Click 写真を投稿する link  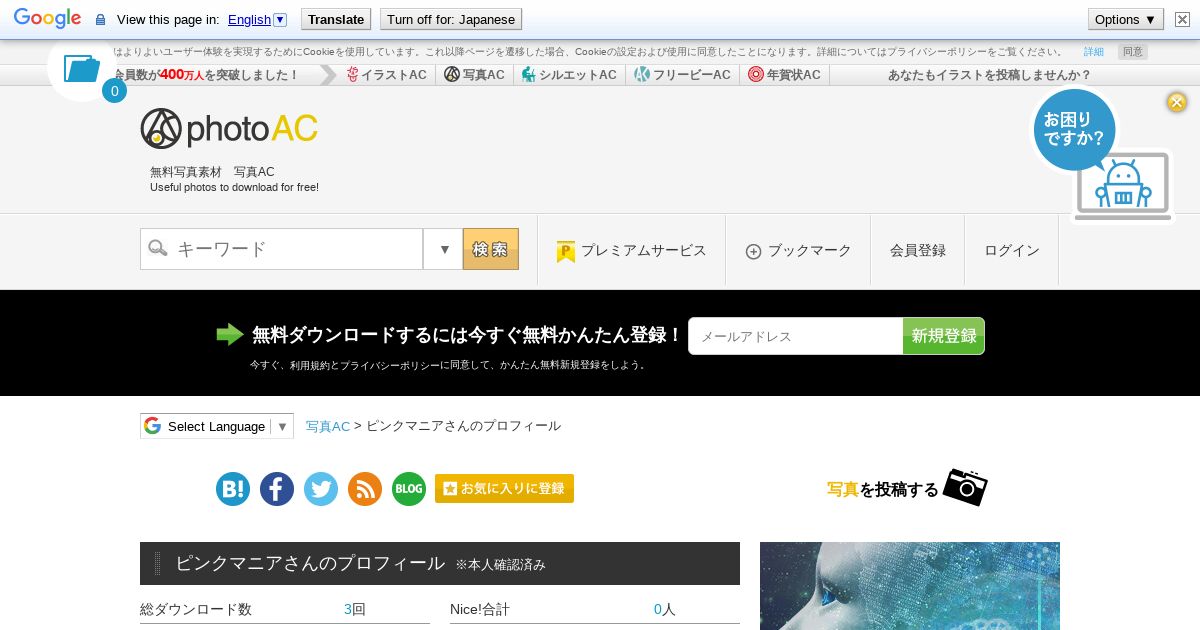(883, 489)
